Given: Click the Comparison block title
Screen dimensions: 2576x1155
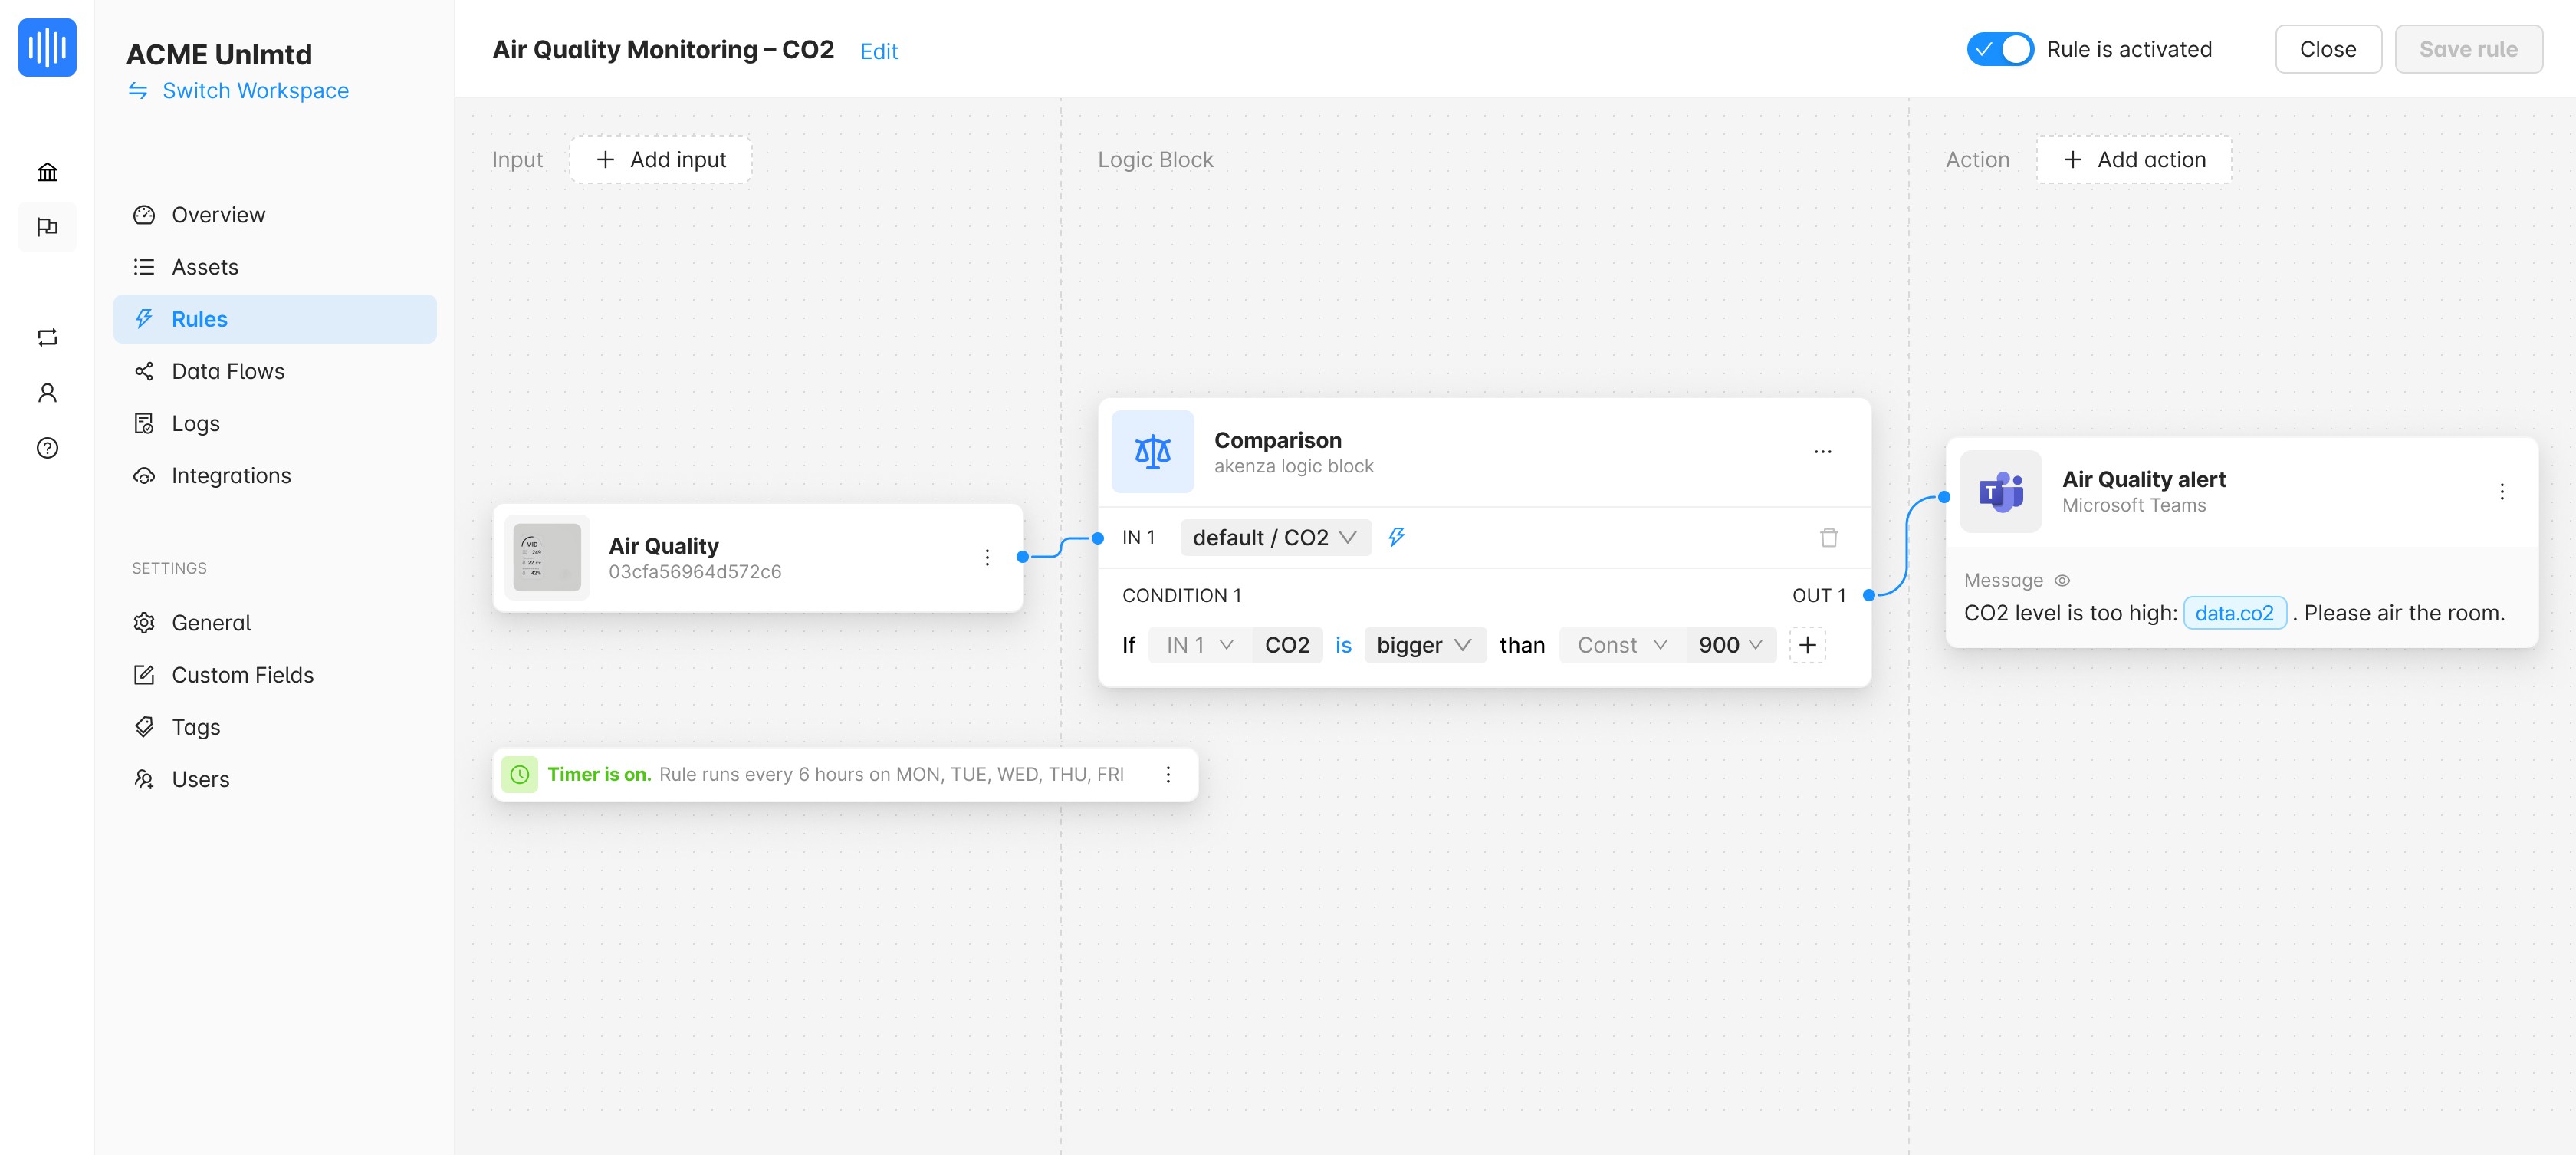Looking at the screenshot, I should (1277, 440).
